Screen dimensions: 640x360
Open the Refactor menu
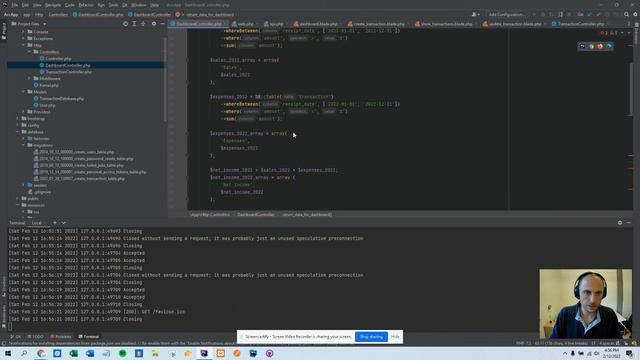(x=86, y=5)
